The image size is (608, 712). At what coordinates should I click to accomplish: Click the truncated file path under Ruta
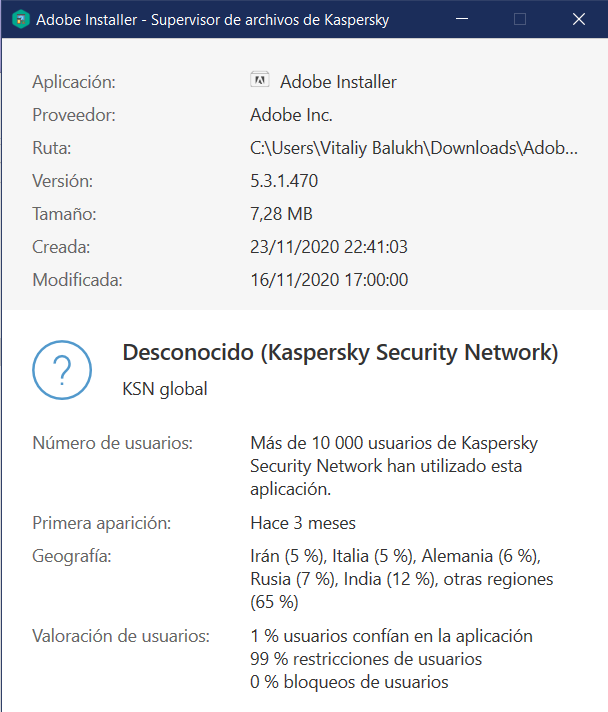coord(413,148)
